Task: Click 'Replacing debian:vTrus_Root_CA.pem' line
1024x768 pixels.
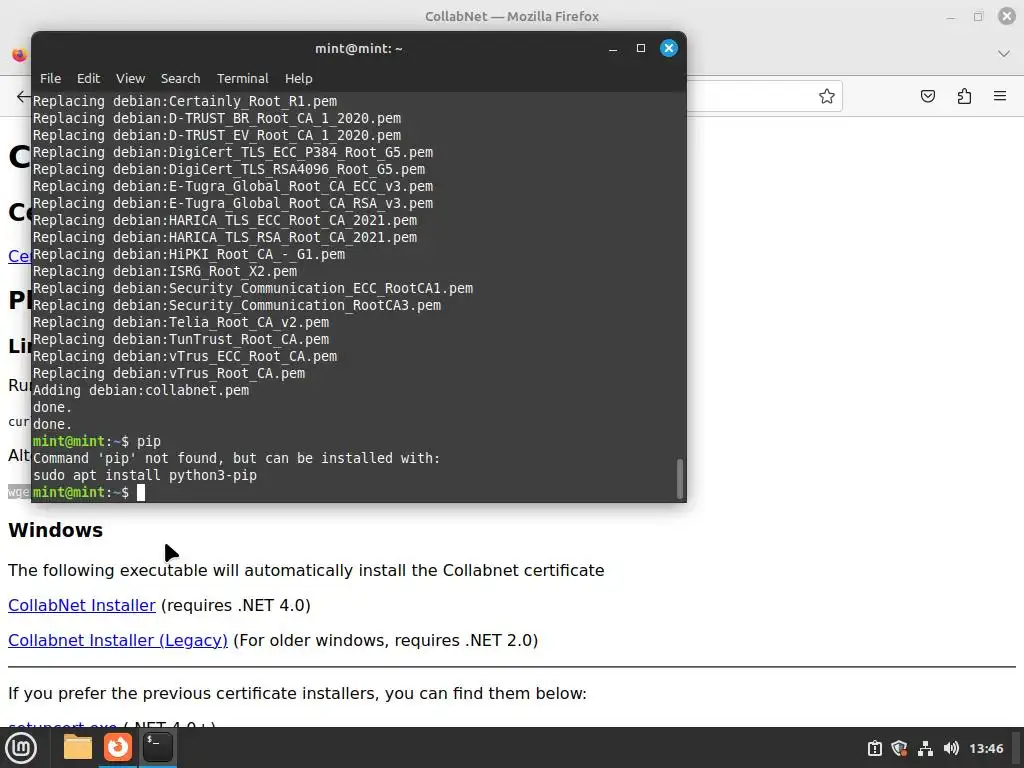Action: point(169,374)
